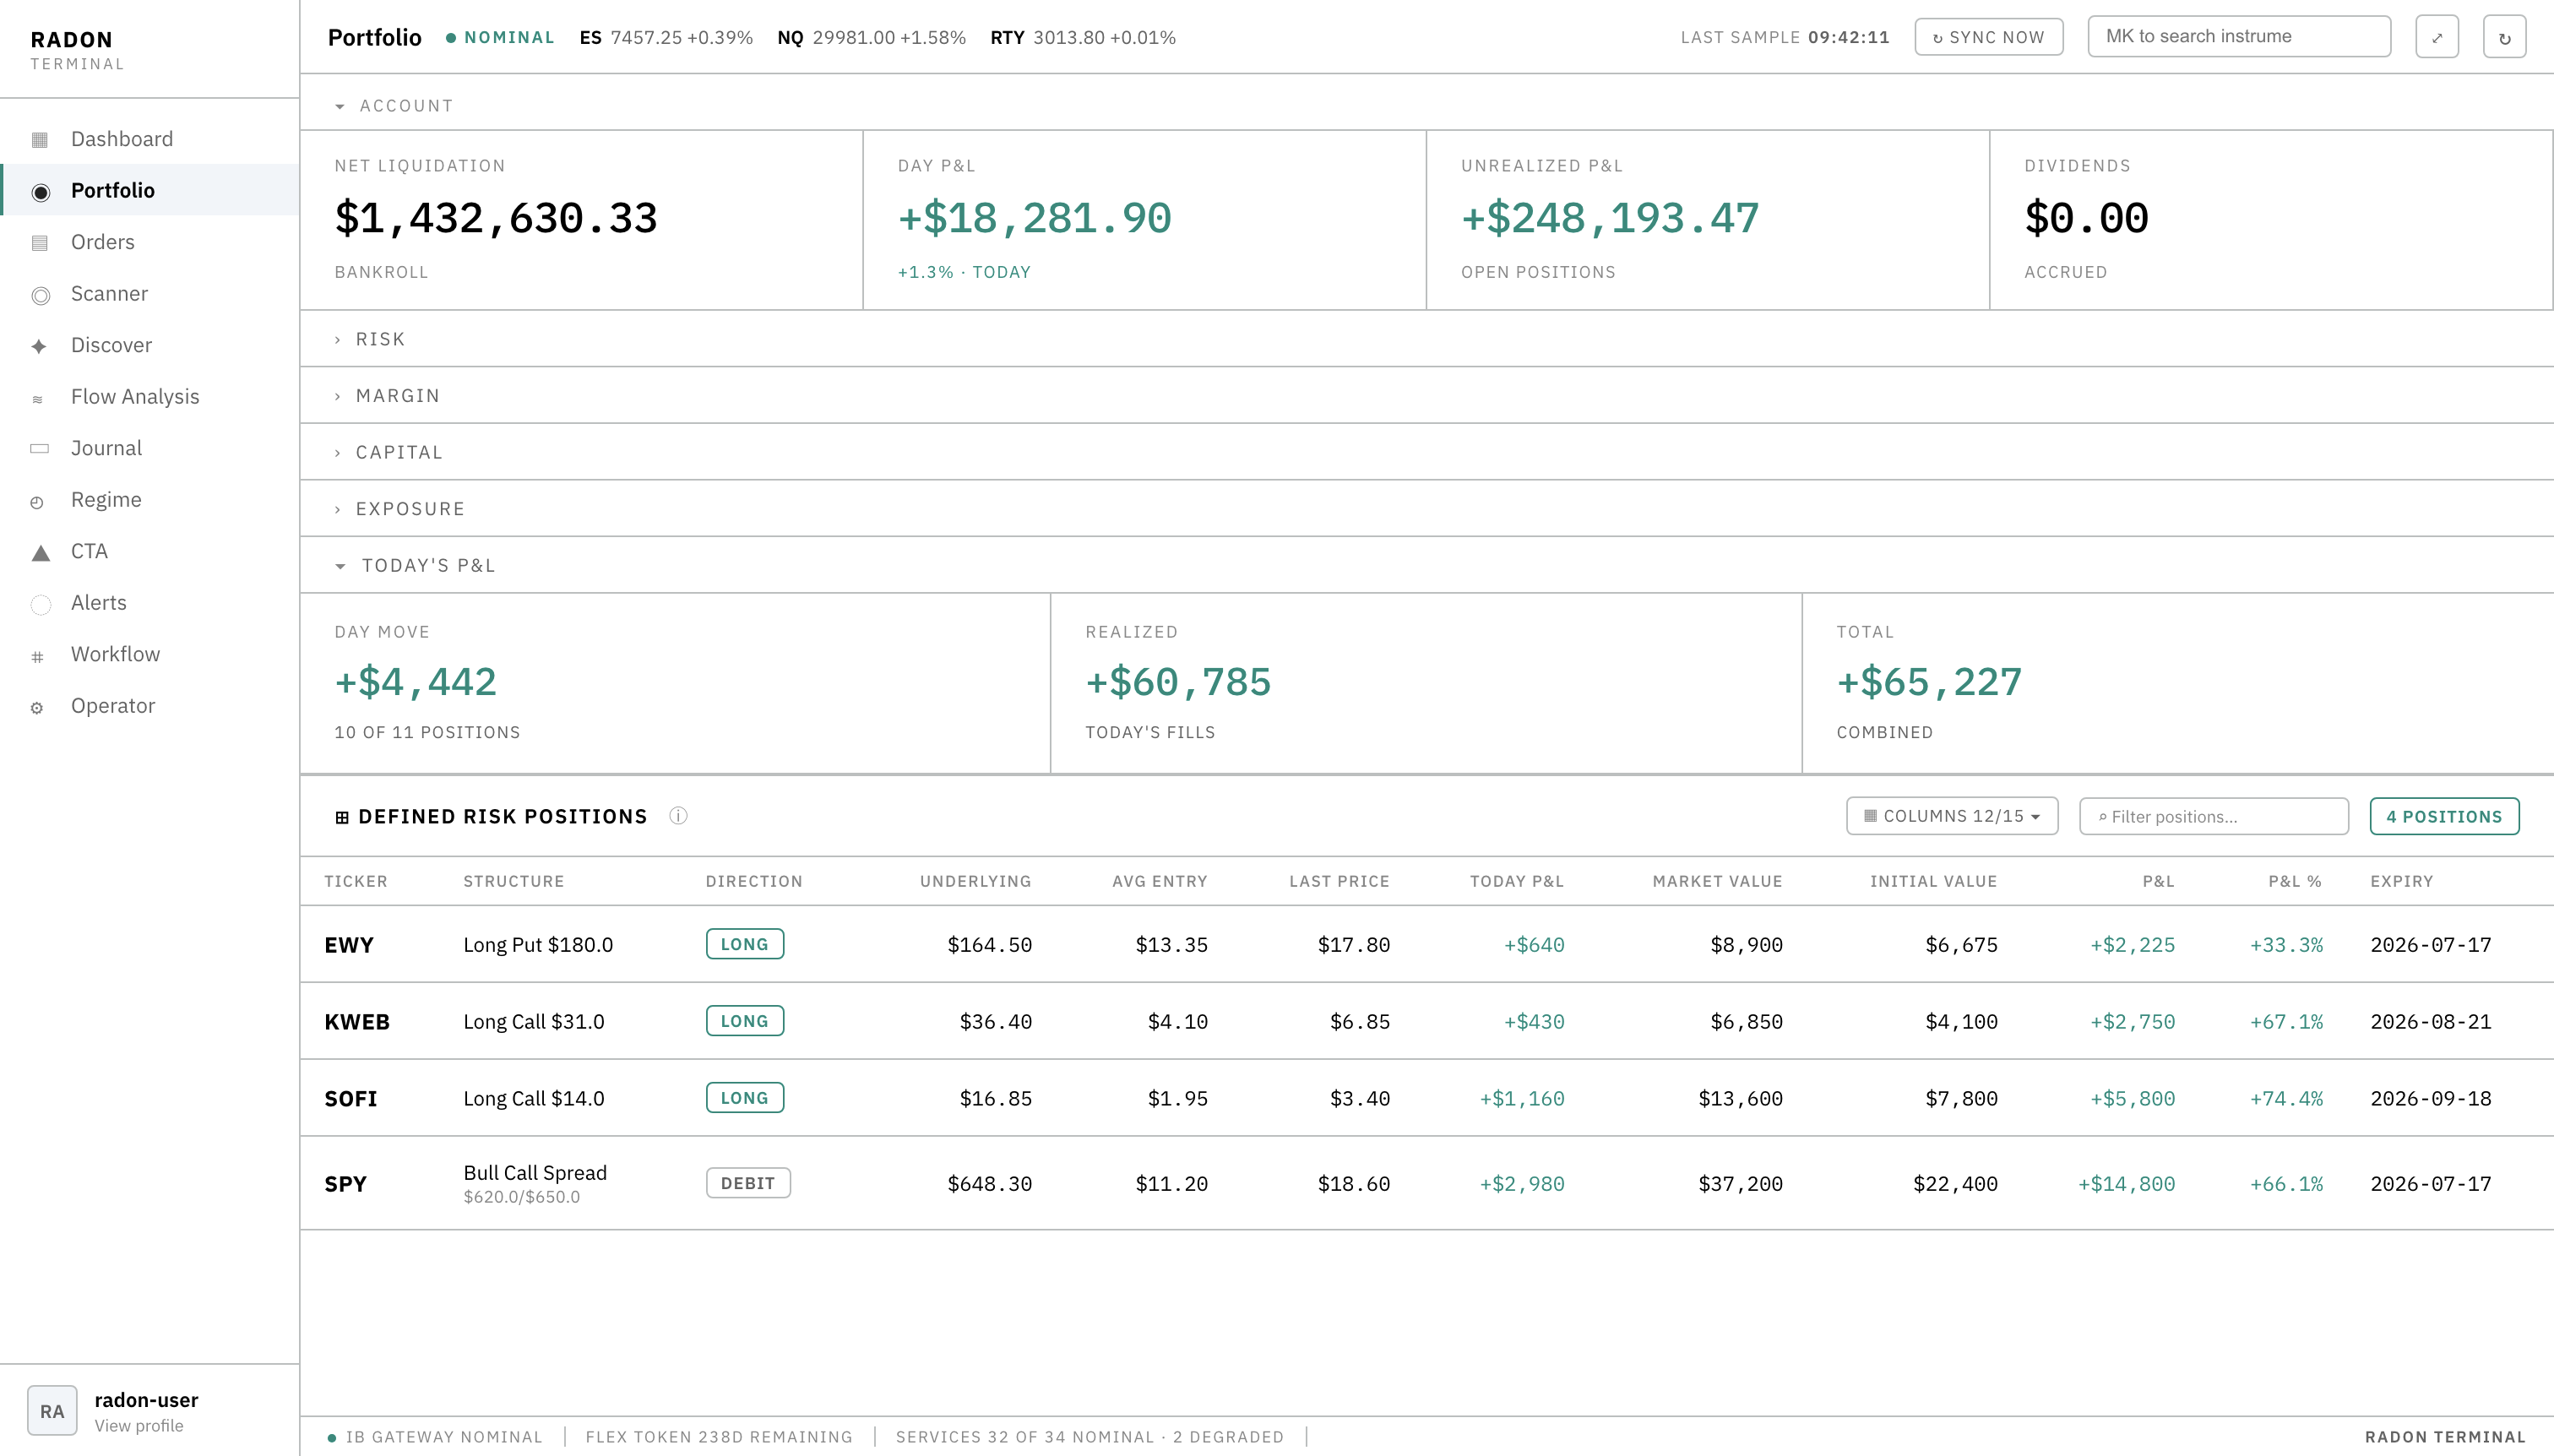Sort by the MARKET VALUE column header
Image resolution: width=2554 pixels, height=1456 pixels.
coord(1718,881)
